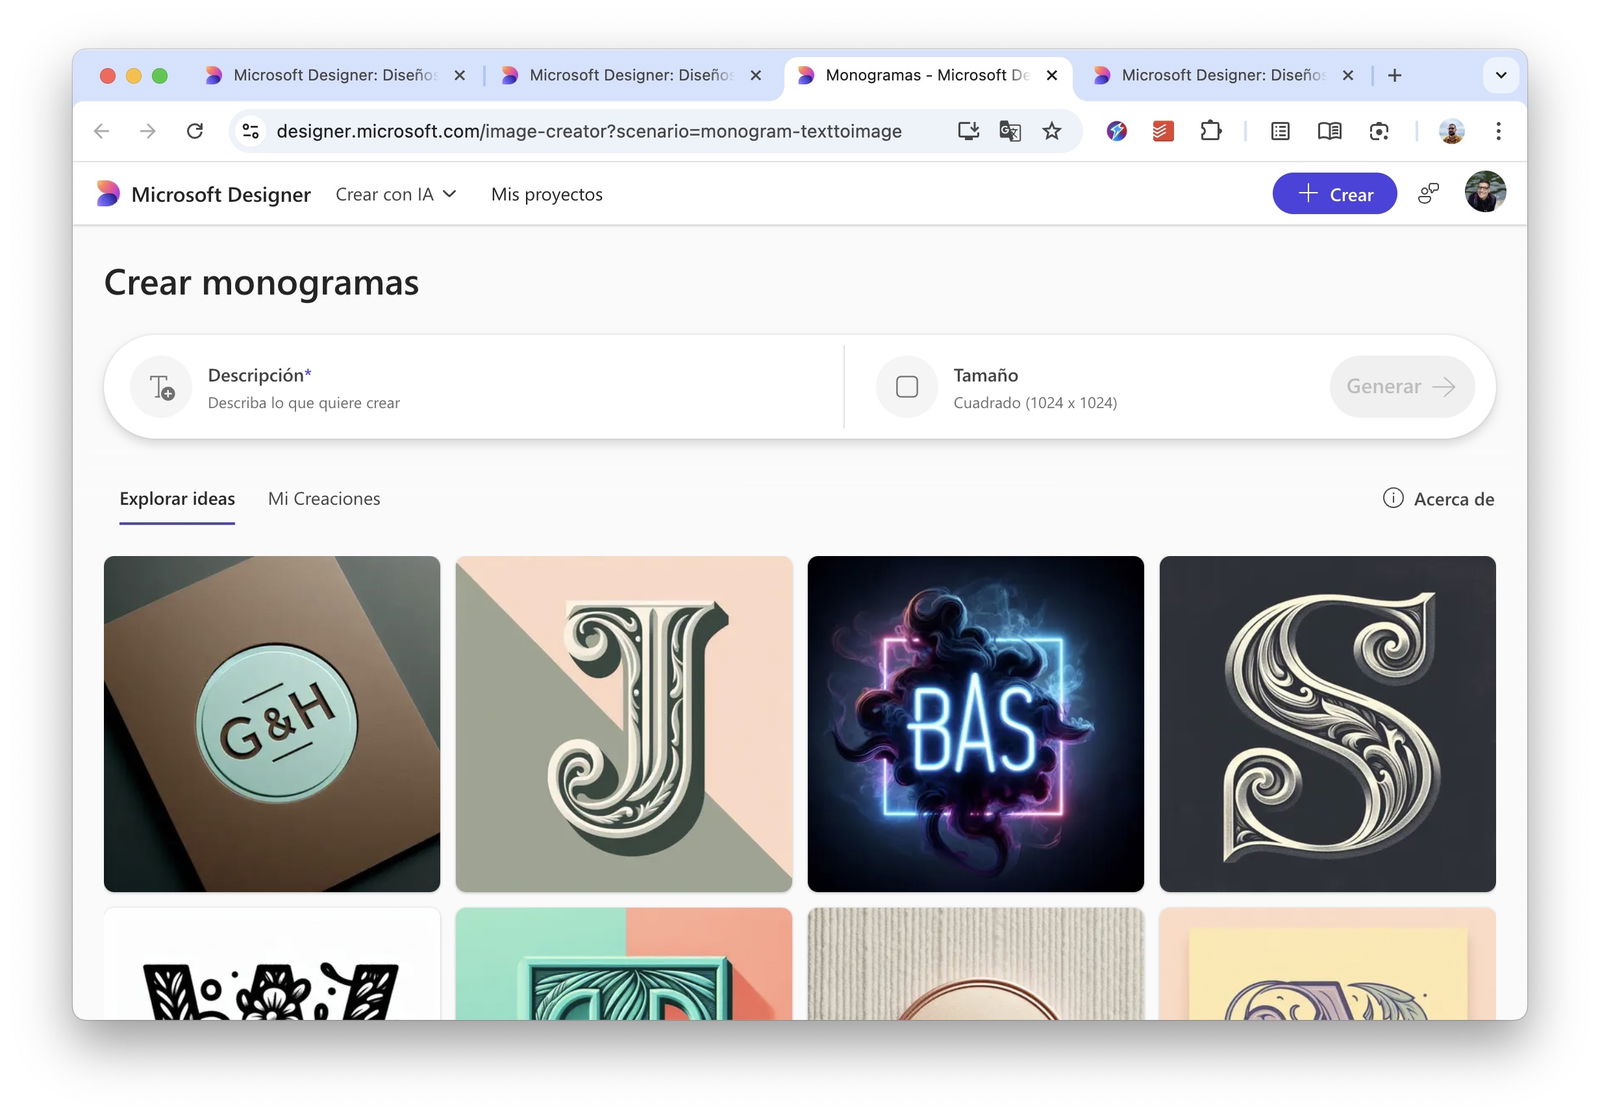Select the Monogramas browser tab
Image resolution: width=1600 pixels, height=1116 pixels.
(926, 75)
